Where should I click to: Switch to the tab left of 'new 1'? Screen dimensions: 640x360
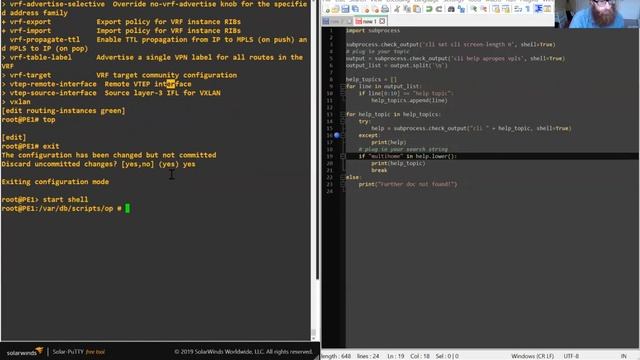[338, 21]
